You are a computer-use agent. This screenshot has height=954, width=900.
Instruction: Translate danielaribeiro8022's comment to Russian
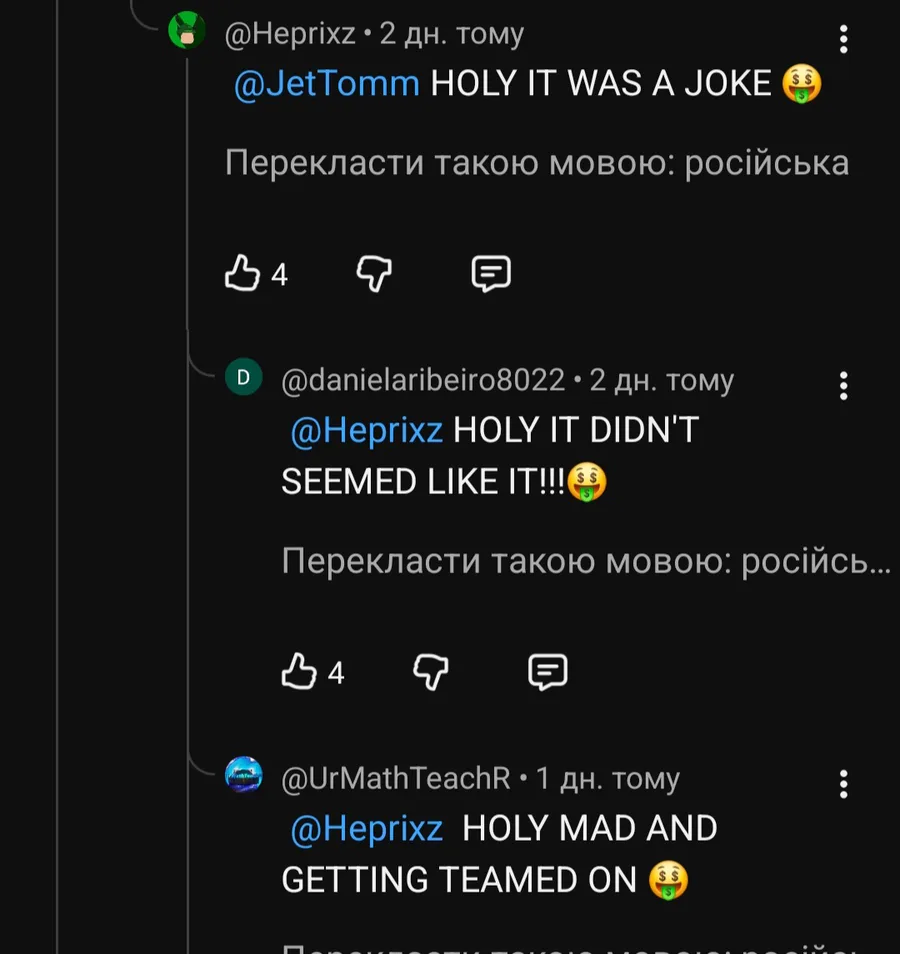[x=585, y=561]
